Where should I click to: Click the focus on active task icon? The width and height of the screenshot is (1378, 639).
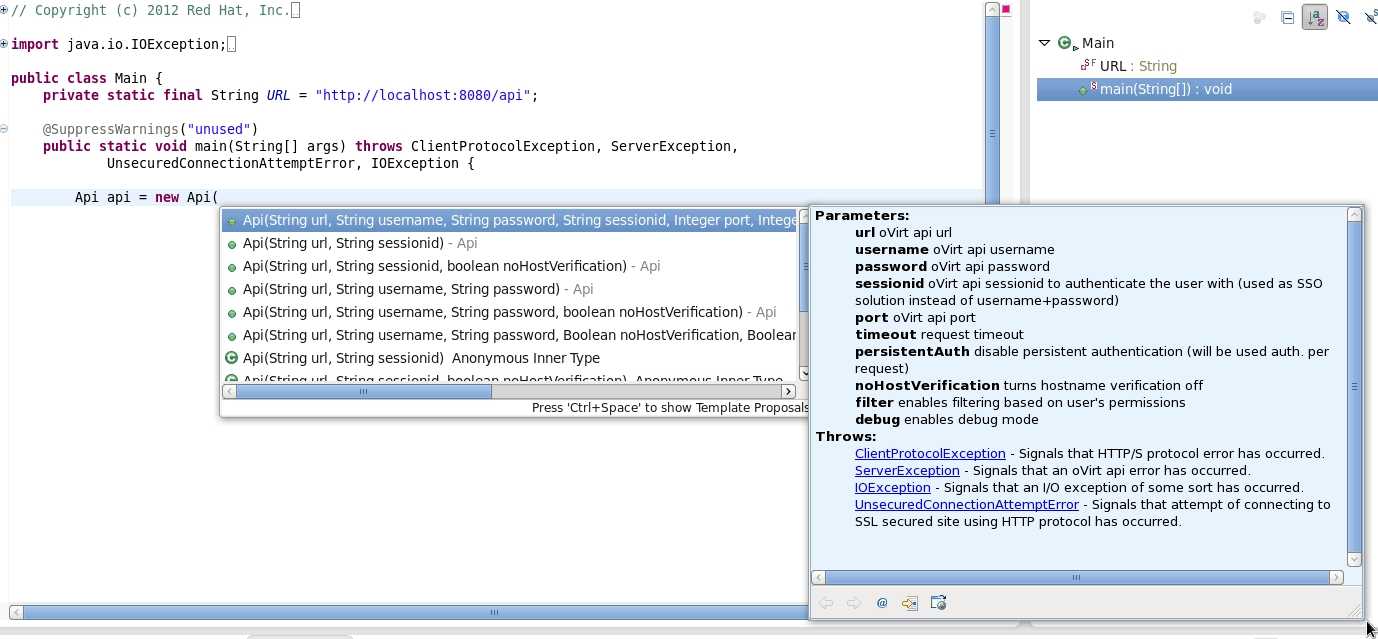pyautogui.click(x=1259, y=17)
